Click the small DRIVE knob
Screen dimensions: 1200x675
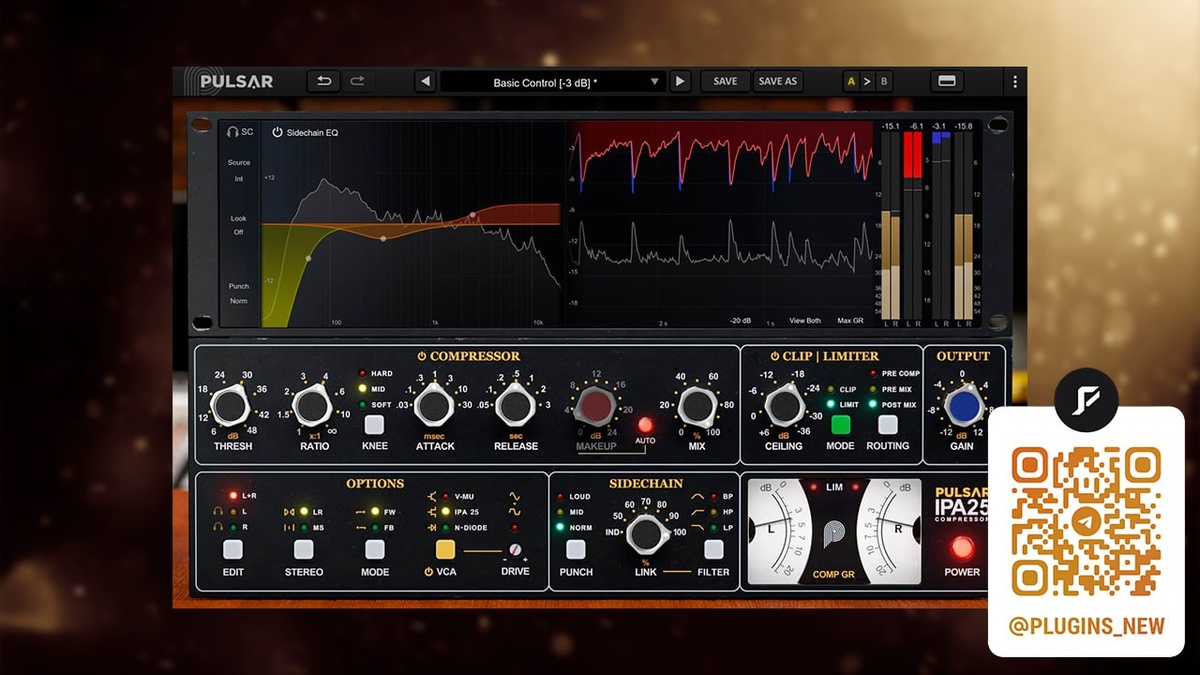[x=517, y=550]
